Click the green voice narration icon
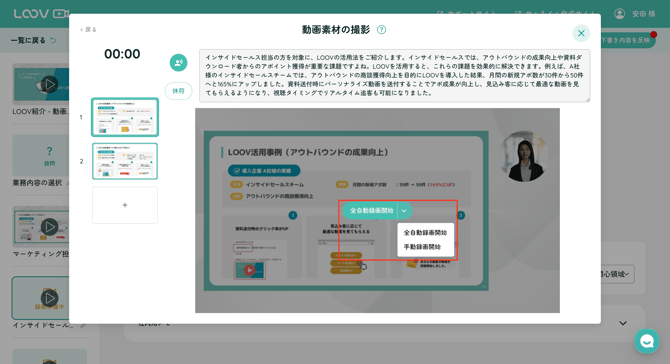The image size is (670, 364). click(x=178, y=62)
